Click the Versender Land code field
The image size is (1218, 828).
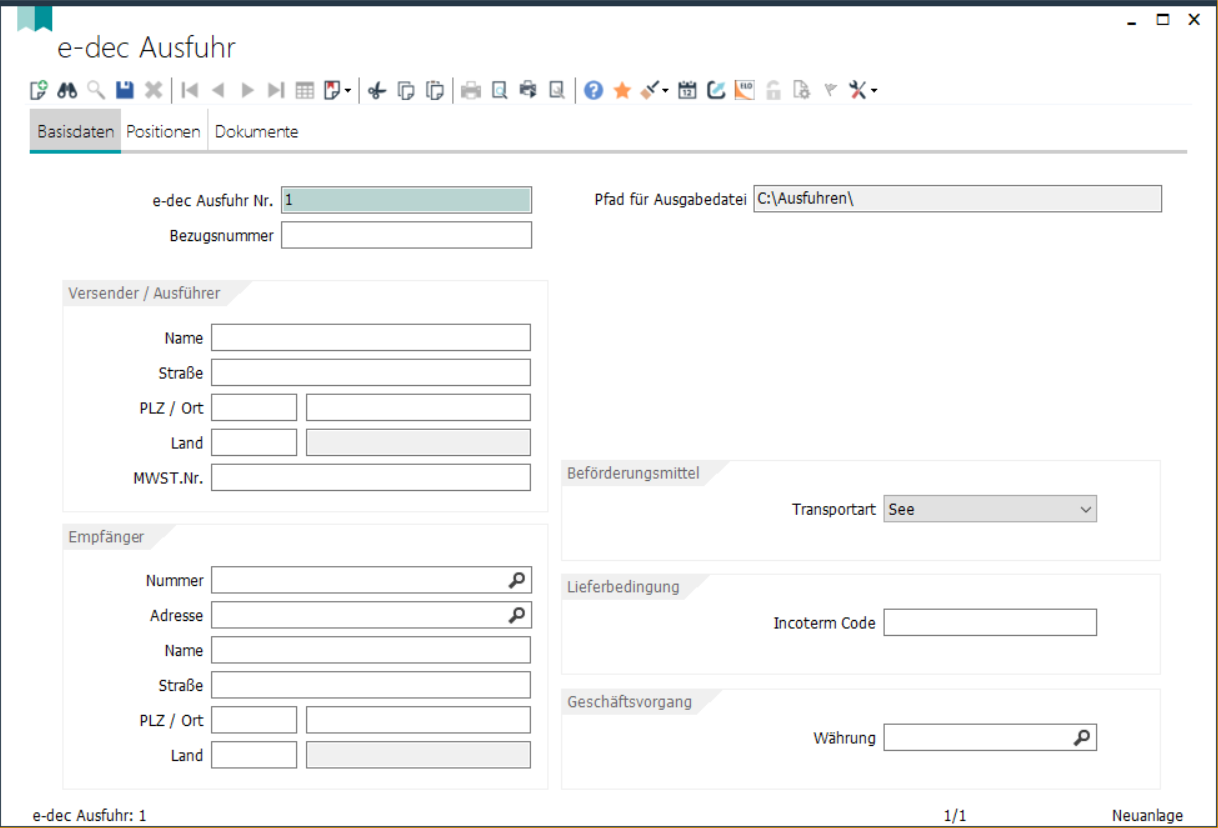coord(254,442)
